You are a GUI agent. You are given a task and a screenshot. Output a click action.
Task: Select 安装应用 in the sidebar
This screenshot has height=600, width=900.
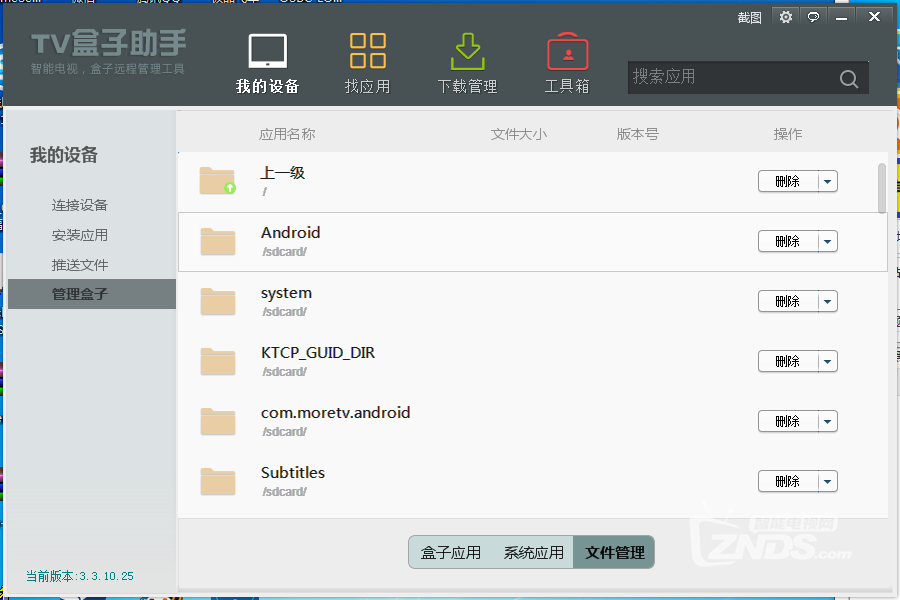(x=80, y=235)
